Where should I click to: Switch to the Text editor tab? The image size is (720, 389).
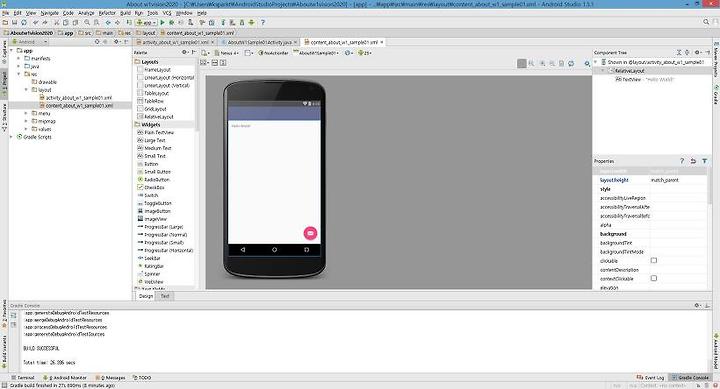[x=165, y=296]
